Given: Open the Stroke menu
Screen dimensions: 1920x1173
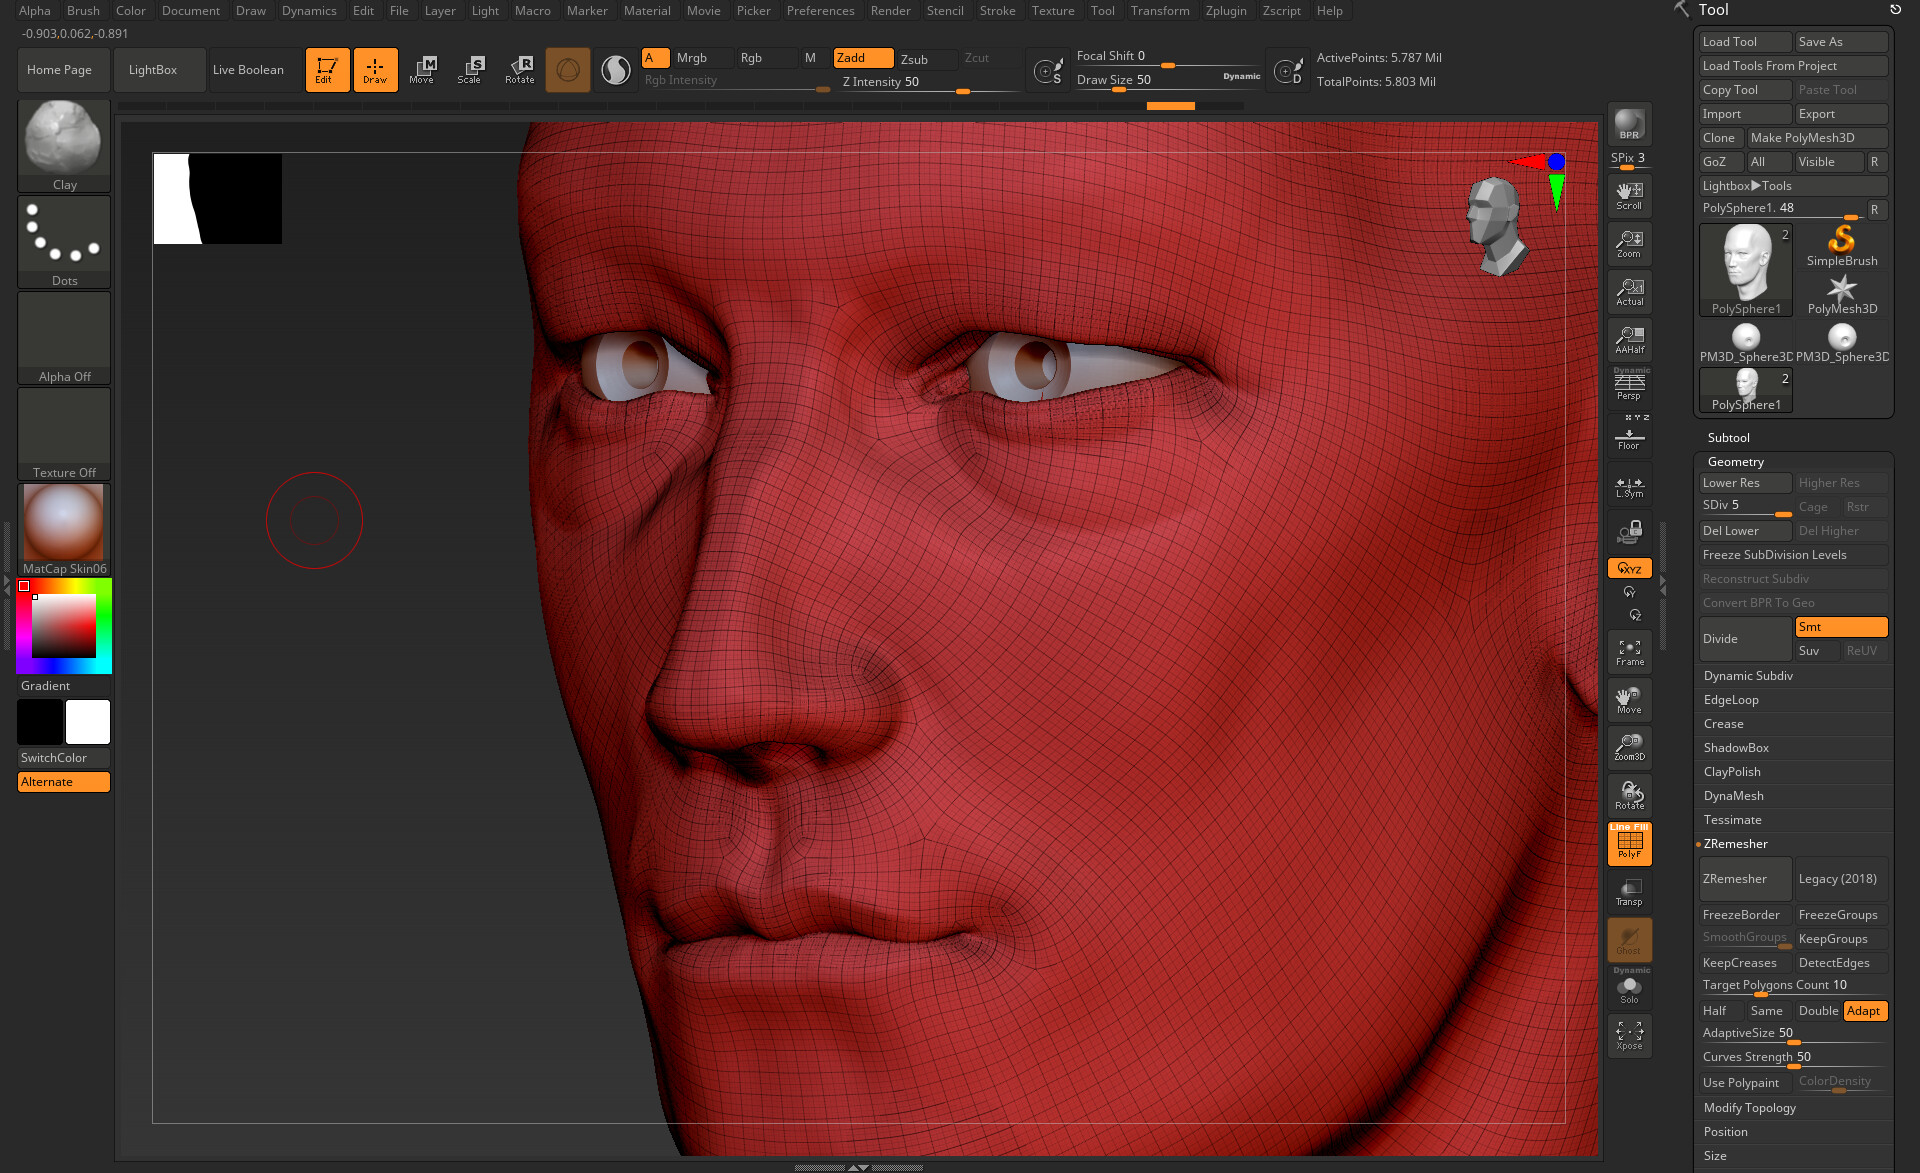Looking at the screenshot, I should pyautogui.click(x=996, y=11).
